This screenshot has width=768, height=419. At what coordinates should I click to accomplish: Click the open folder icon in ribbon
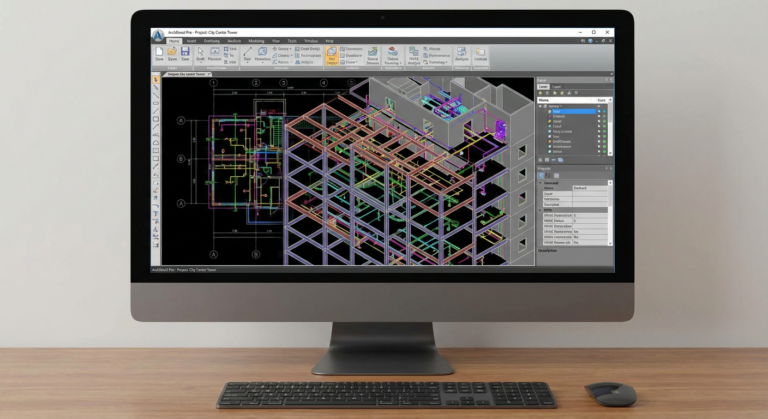coord(172,51)
